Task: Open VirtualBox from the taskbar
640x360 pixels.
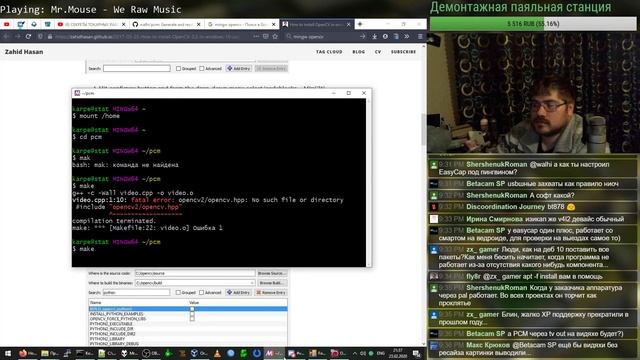Action: point(199,353)
